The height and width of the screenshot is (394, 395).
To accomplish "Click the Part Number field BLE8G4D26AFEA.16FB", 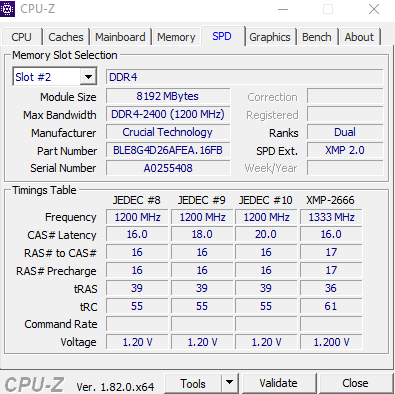I will (x=168, y=150).
